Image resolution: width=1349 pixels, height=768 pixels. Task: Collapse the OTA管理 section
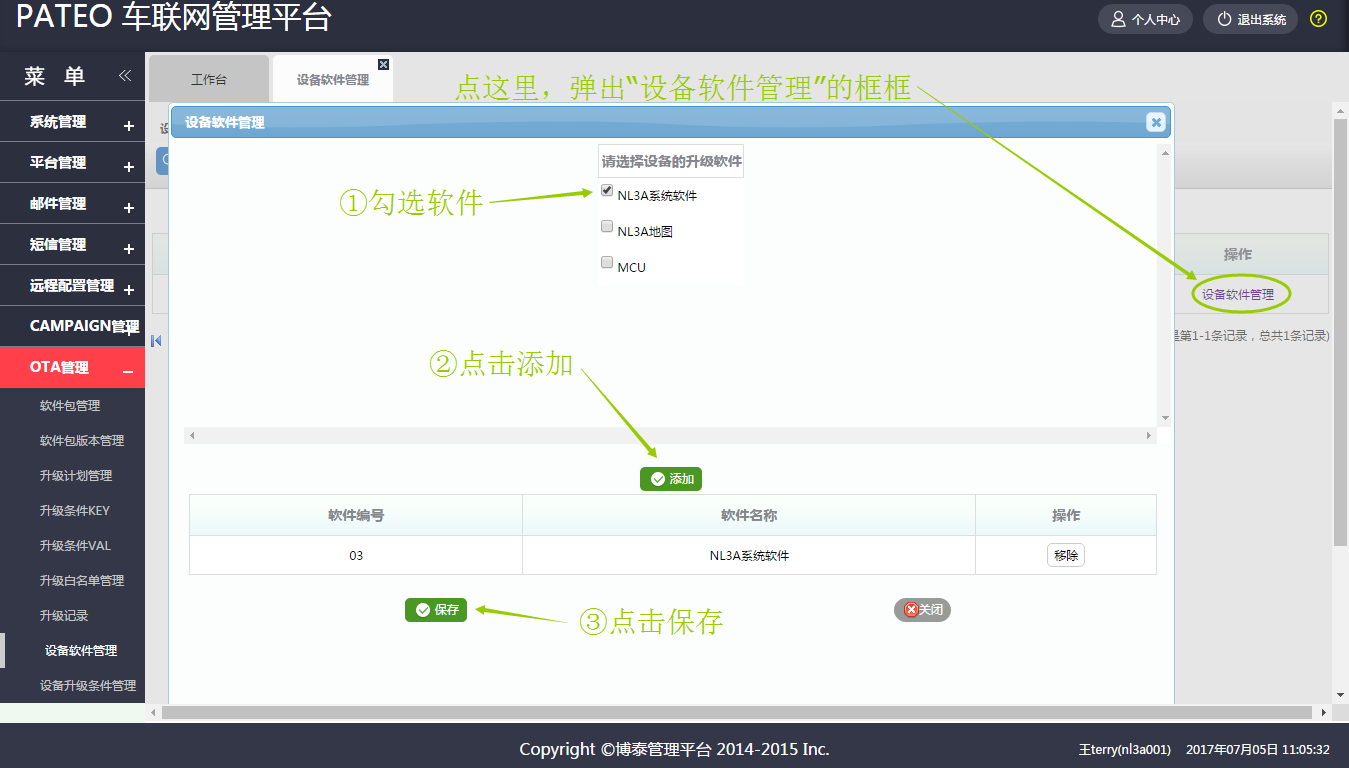pos(72,367)
